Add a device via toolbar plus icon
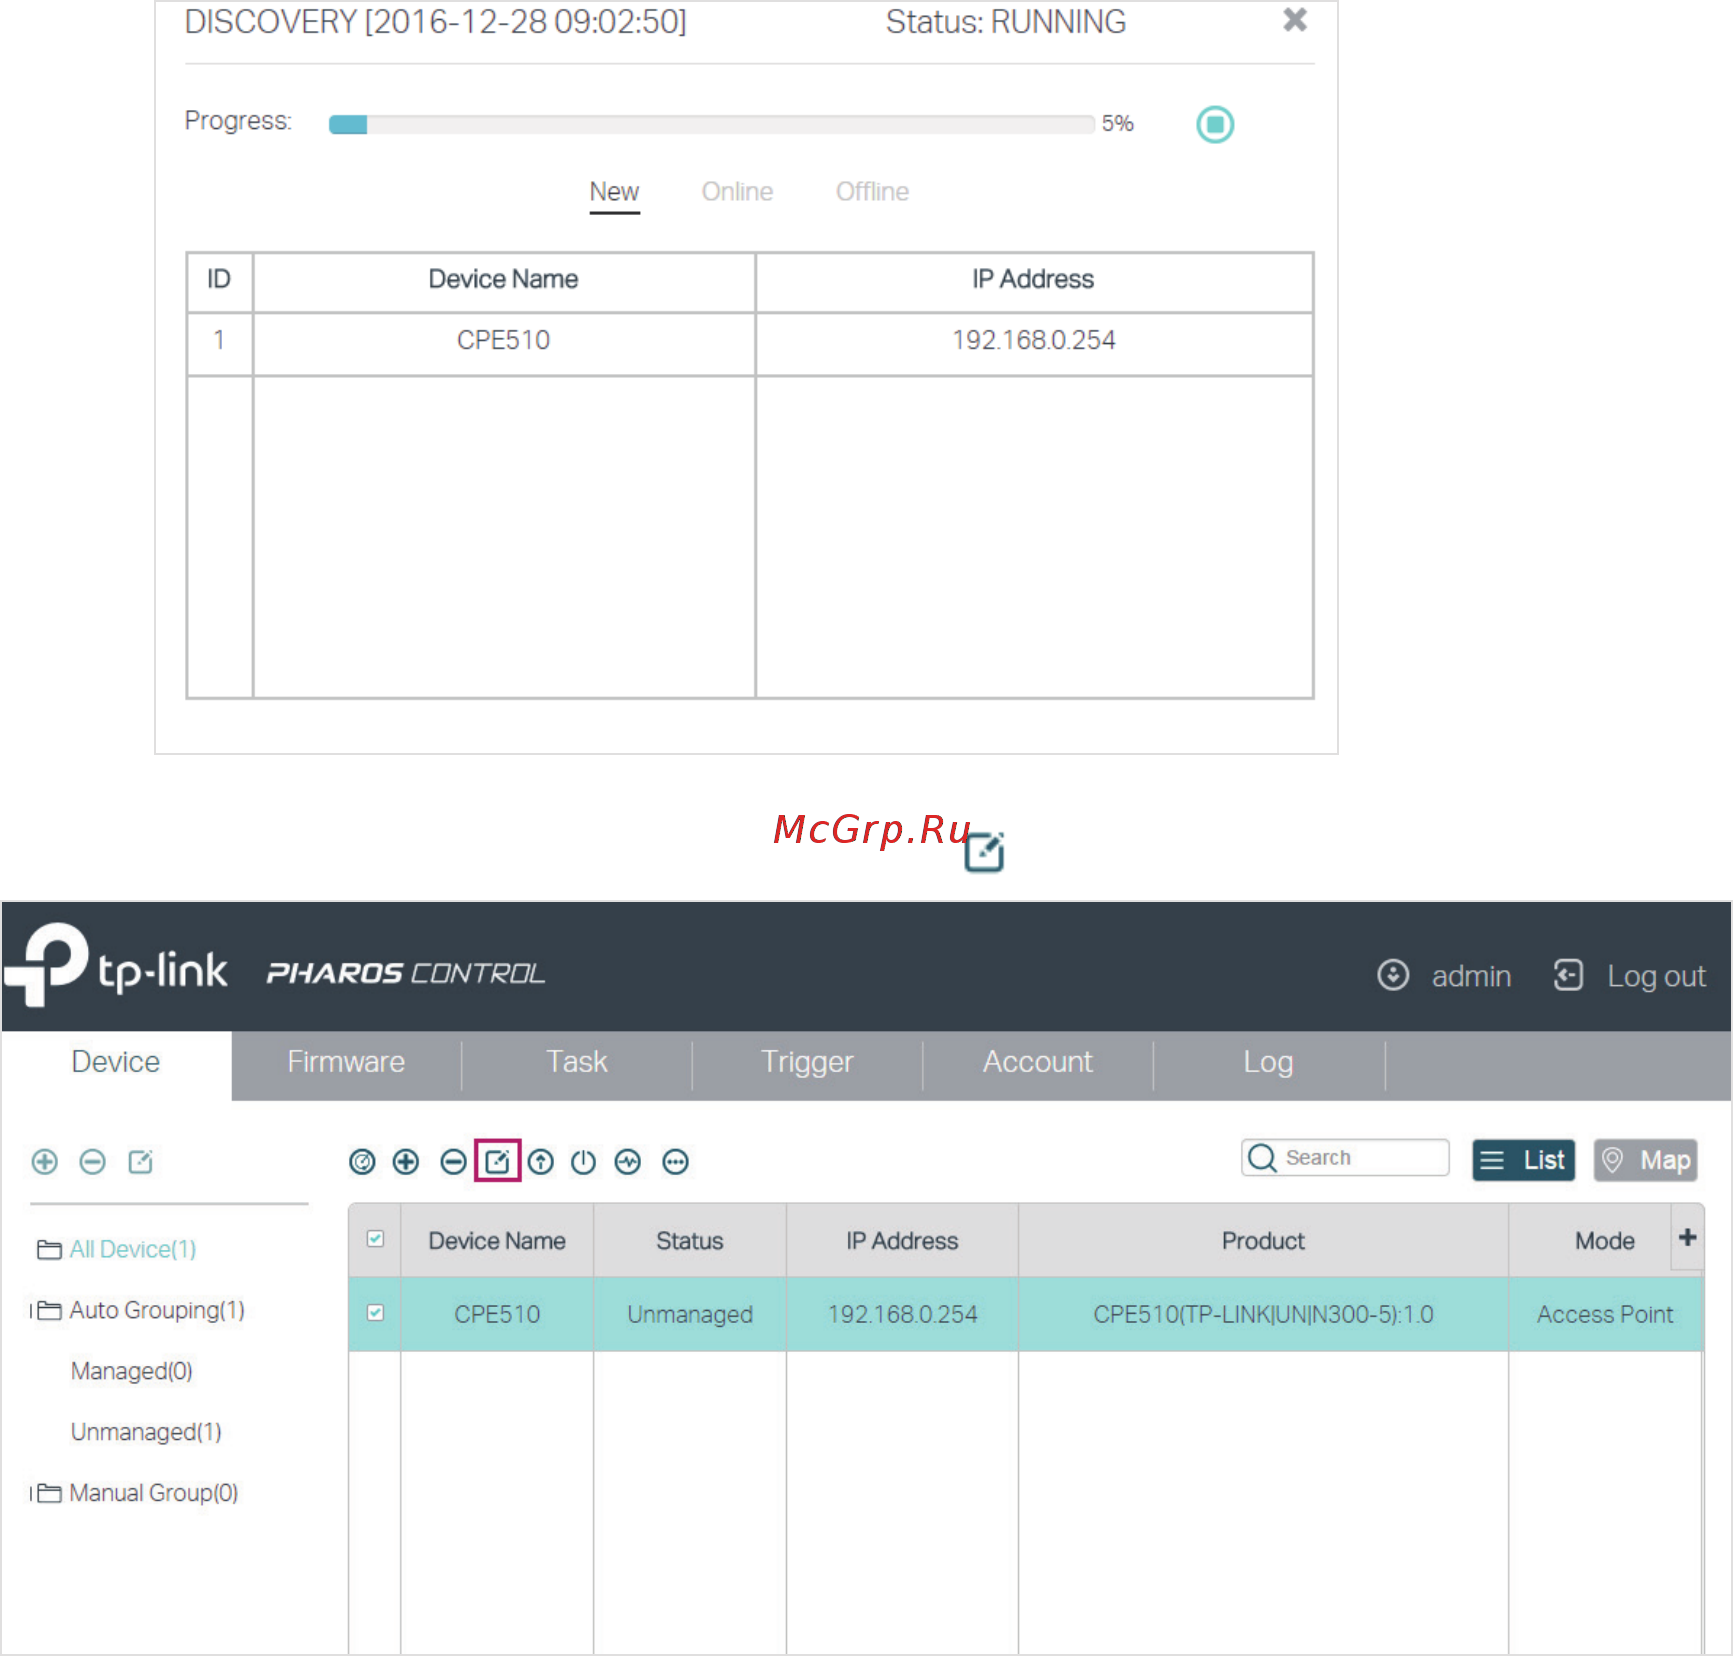Screen dimensions: 1733x1656 [406, 1162]
